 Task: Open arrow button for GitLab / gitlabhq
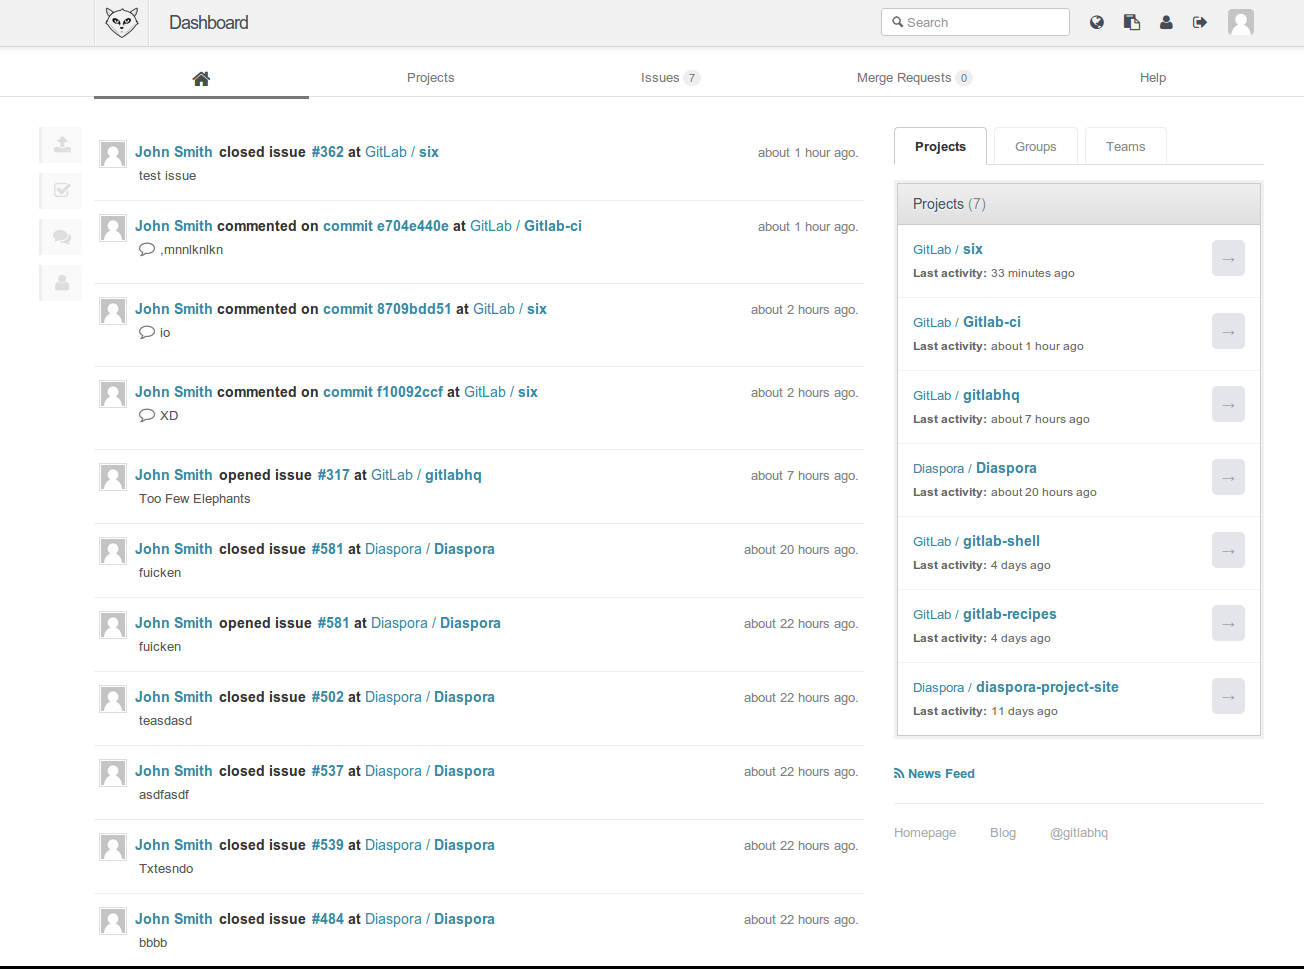(1228, 405)
